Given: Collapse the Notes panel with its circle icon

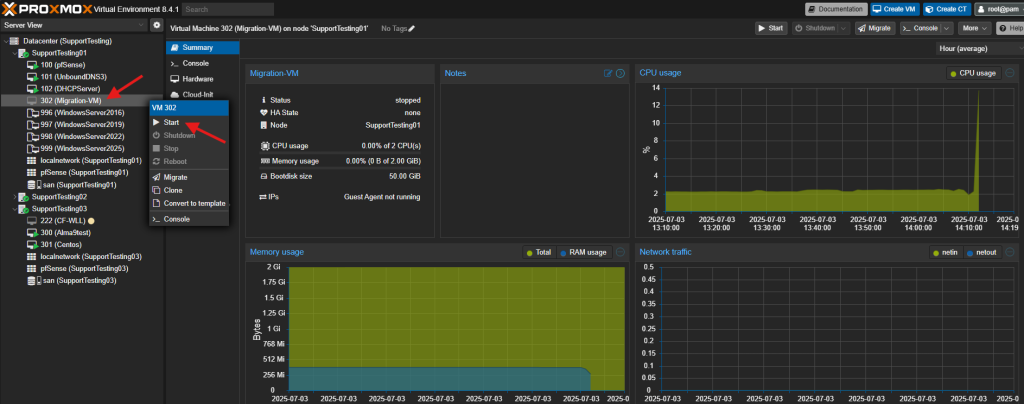Looking at the screenshot, I should pos(620,73).
